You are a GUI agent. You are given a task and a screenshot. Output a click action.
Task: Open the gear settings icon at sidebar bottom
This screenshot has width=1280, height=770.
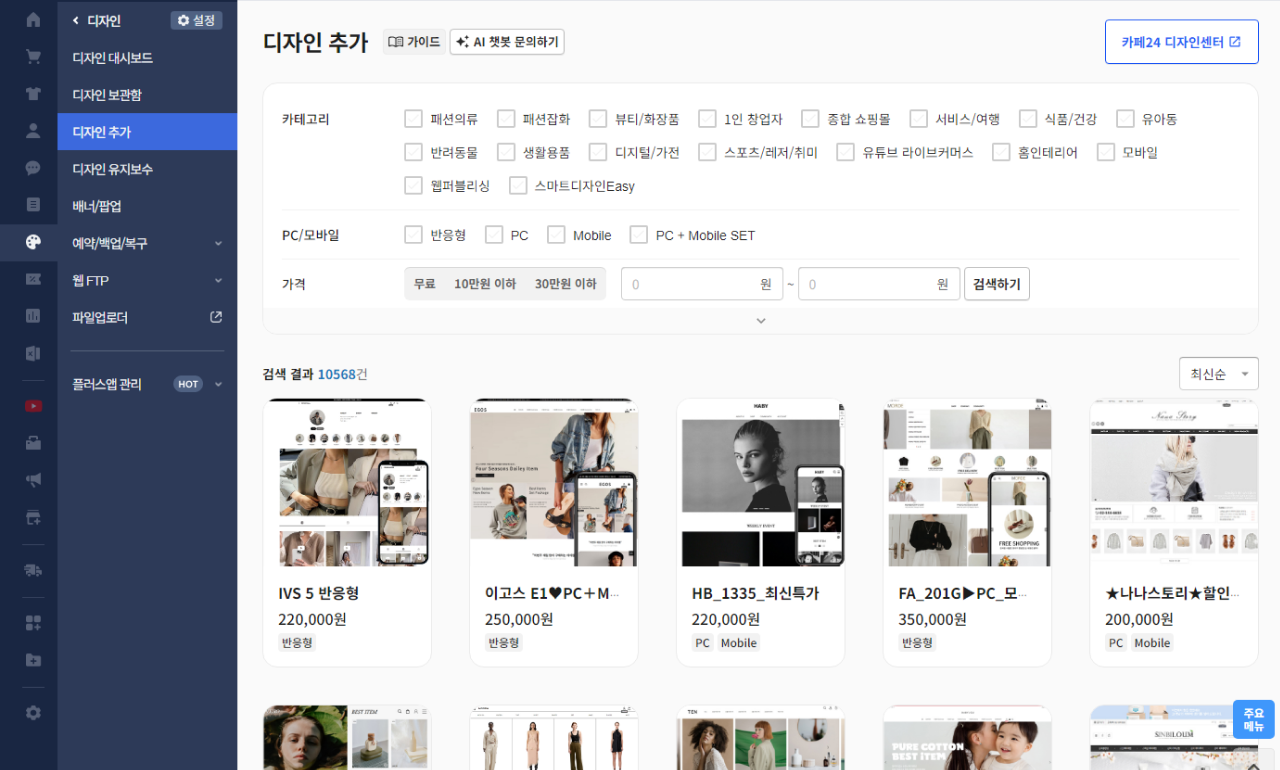[x=33, y=713]
